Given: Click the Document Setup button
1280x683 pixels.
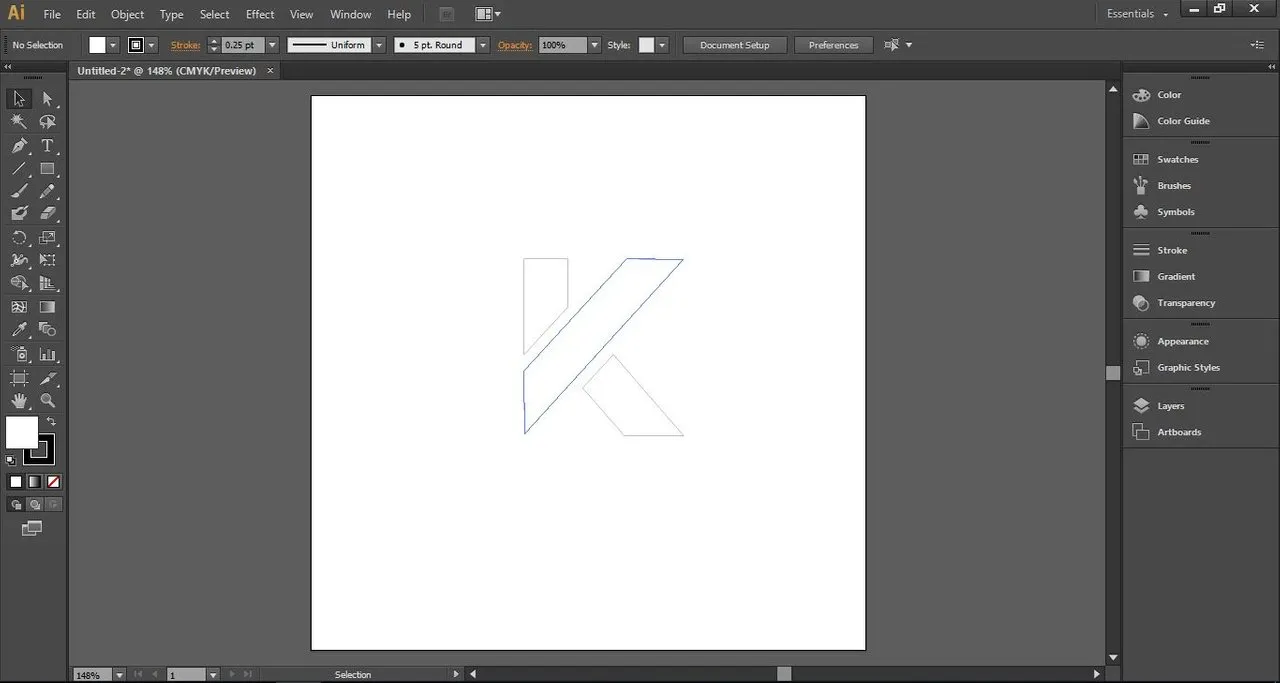Looking at the screenshot, I should point(735,45).
